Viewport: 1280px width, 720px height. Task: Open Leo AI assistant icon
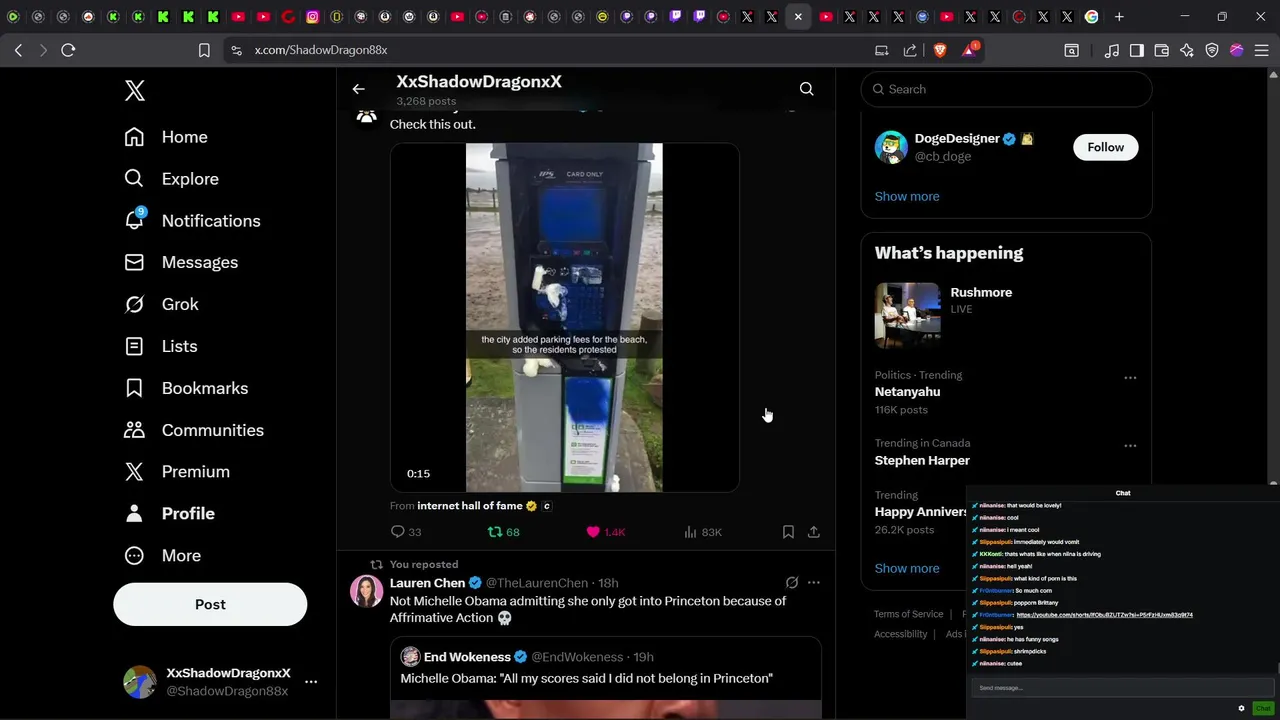click(1186, 50)
